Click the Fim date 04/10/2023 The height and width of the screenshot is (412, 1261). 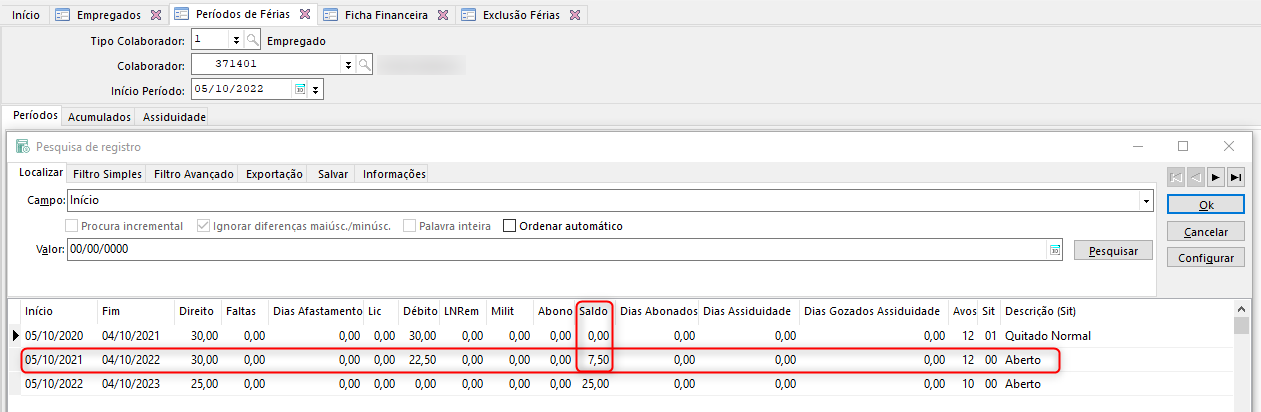point(128,383)
